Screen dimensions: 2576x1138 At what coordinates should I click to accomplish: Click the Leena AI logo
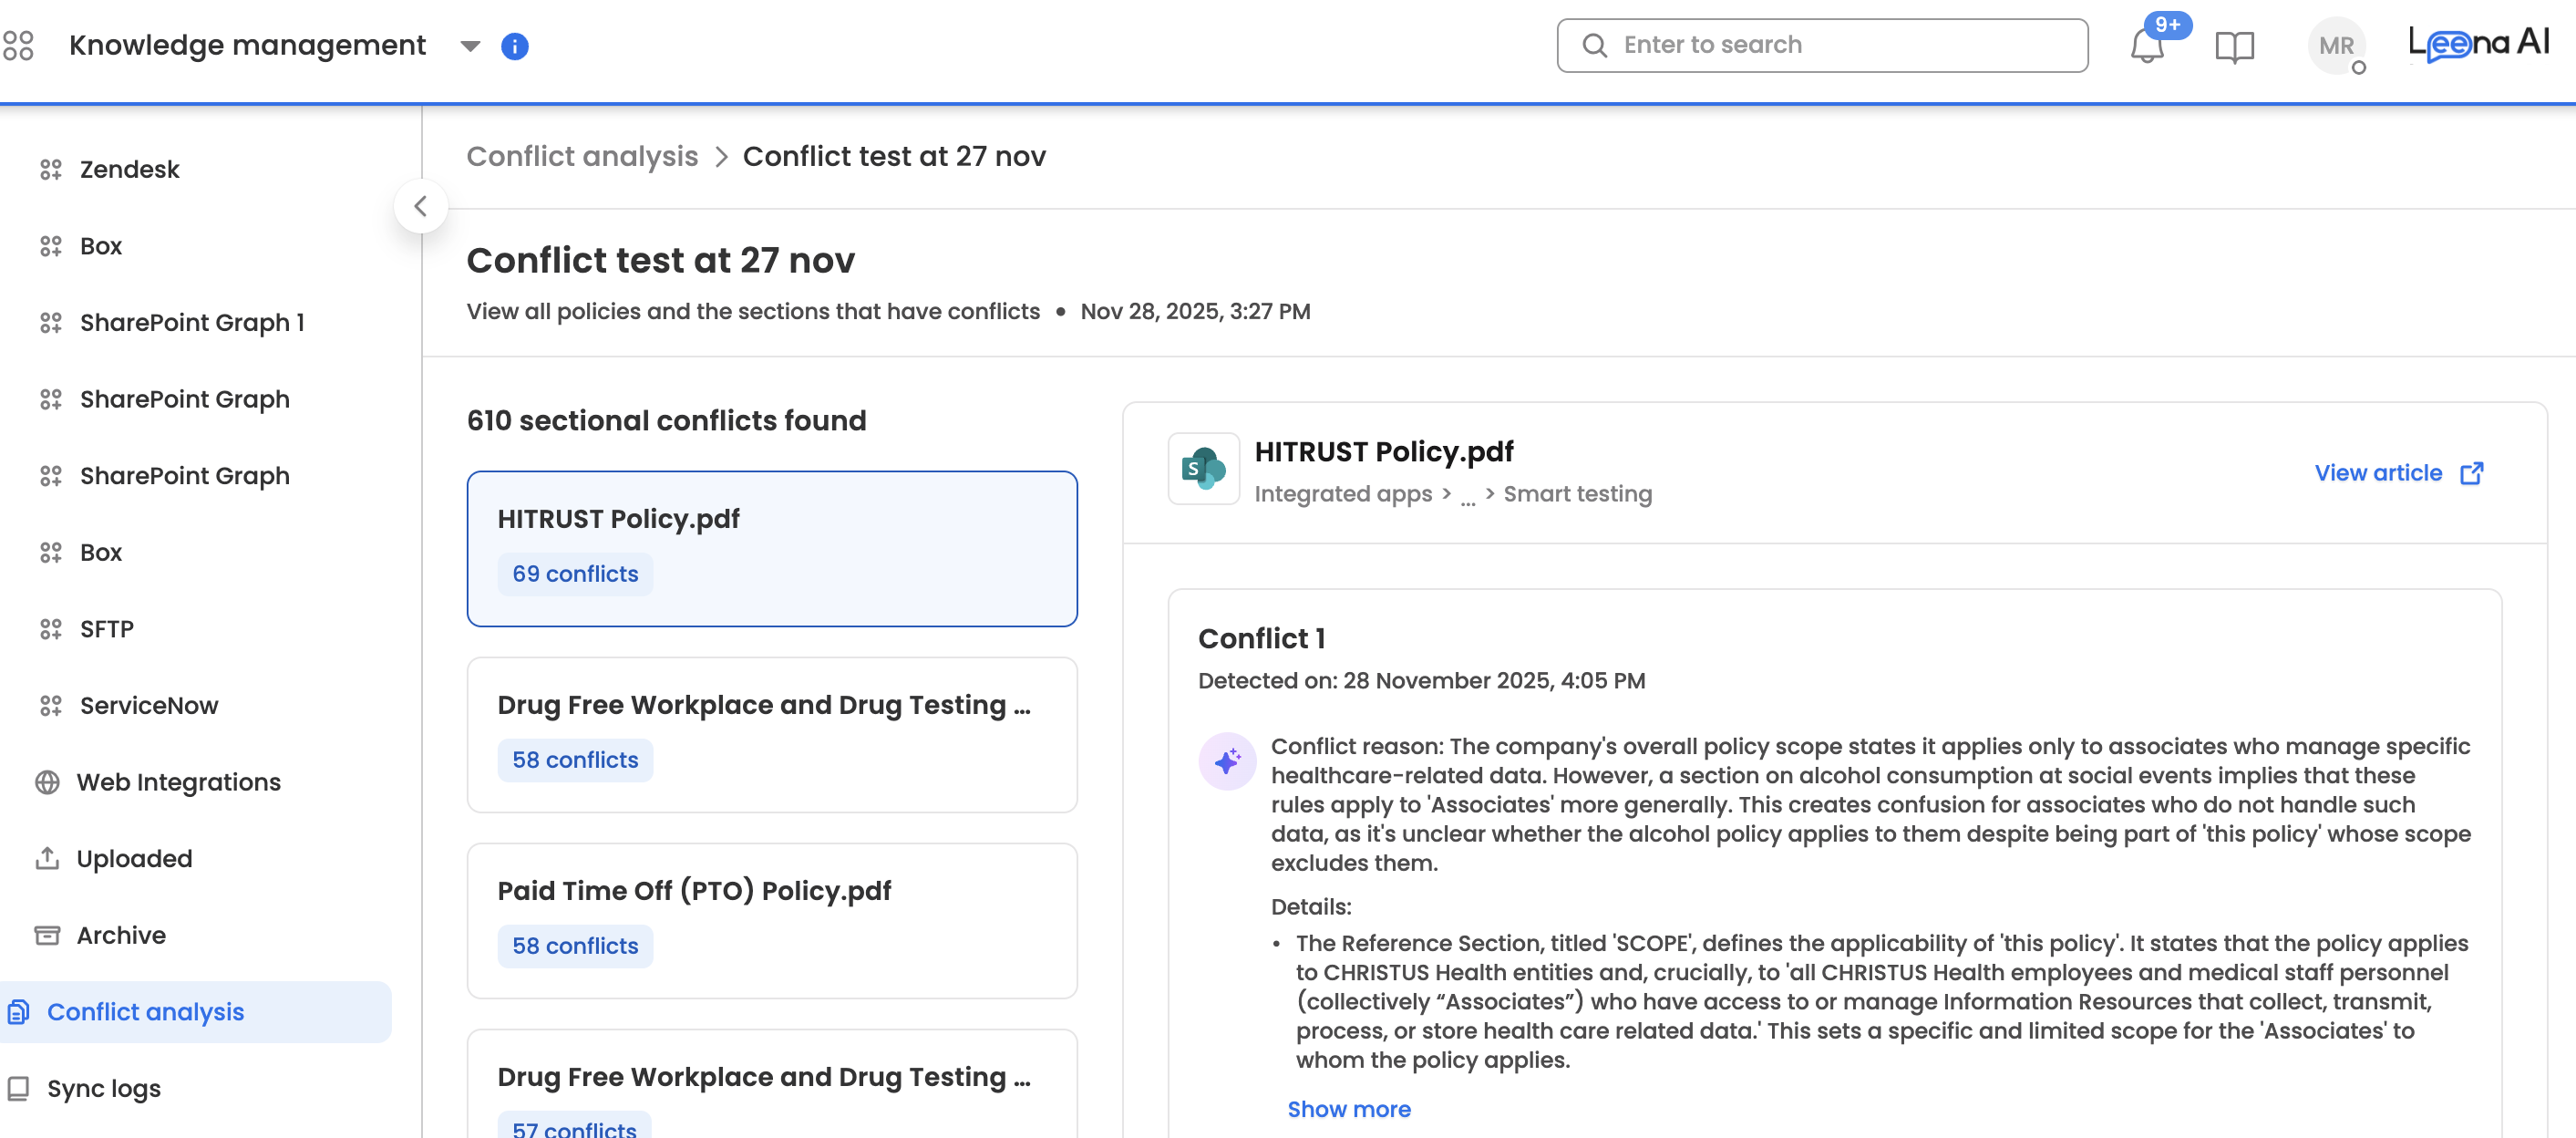(x=2478, y=44)
